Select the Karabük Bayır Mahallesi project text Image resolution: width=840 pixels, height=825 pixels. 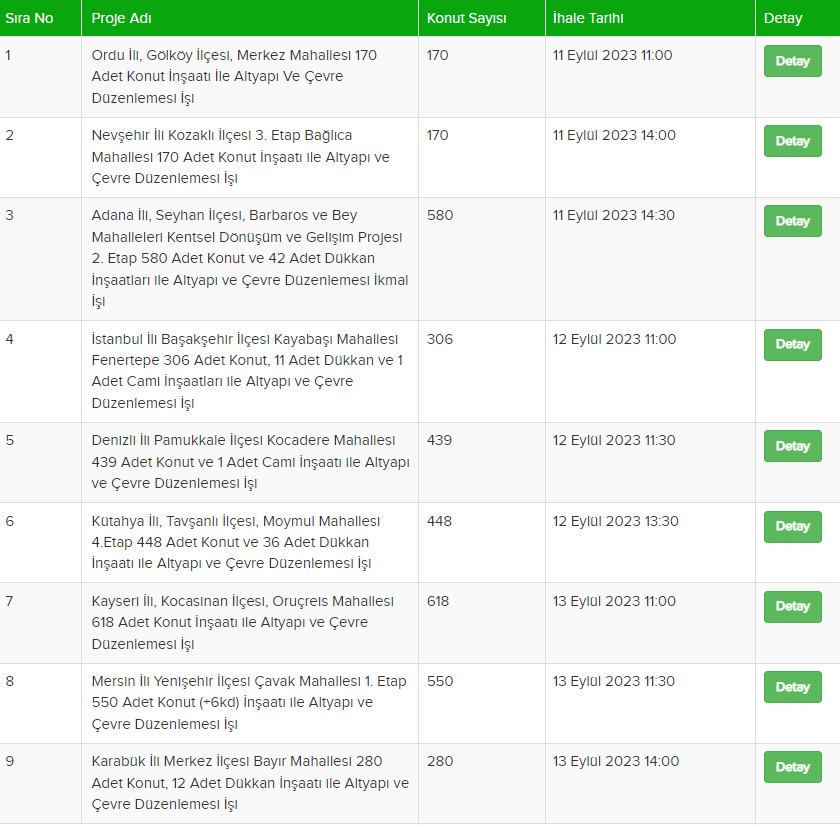250,783
